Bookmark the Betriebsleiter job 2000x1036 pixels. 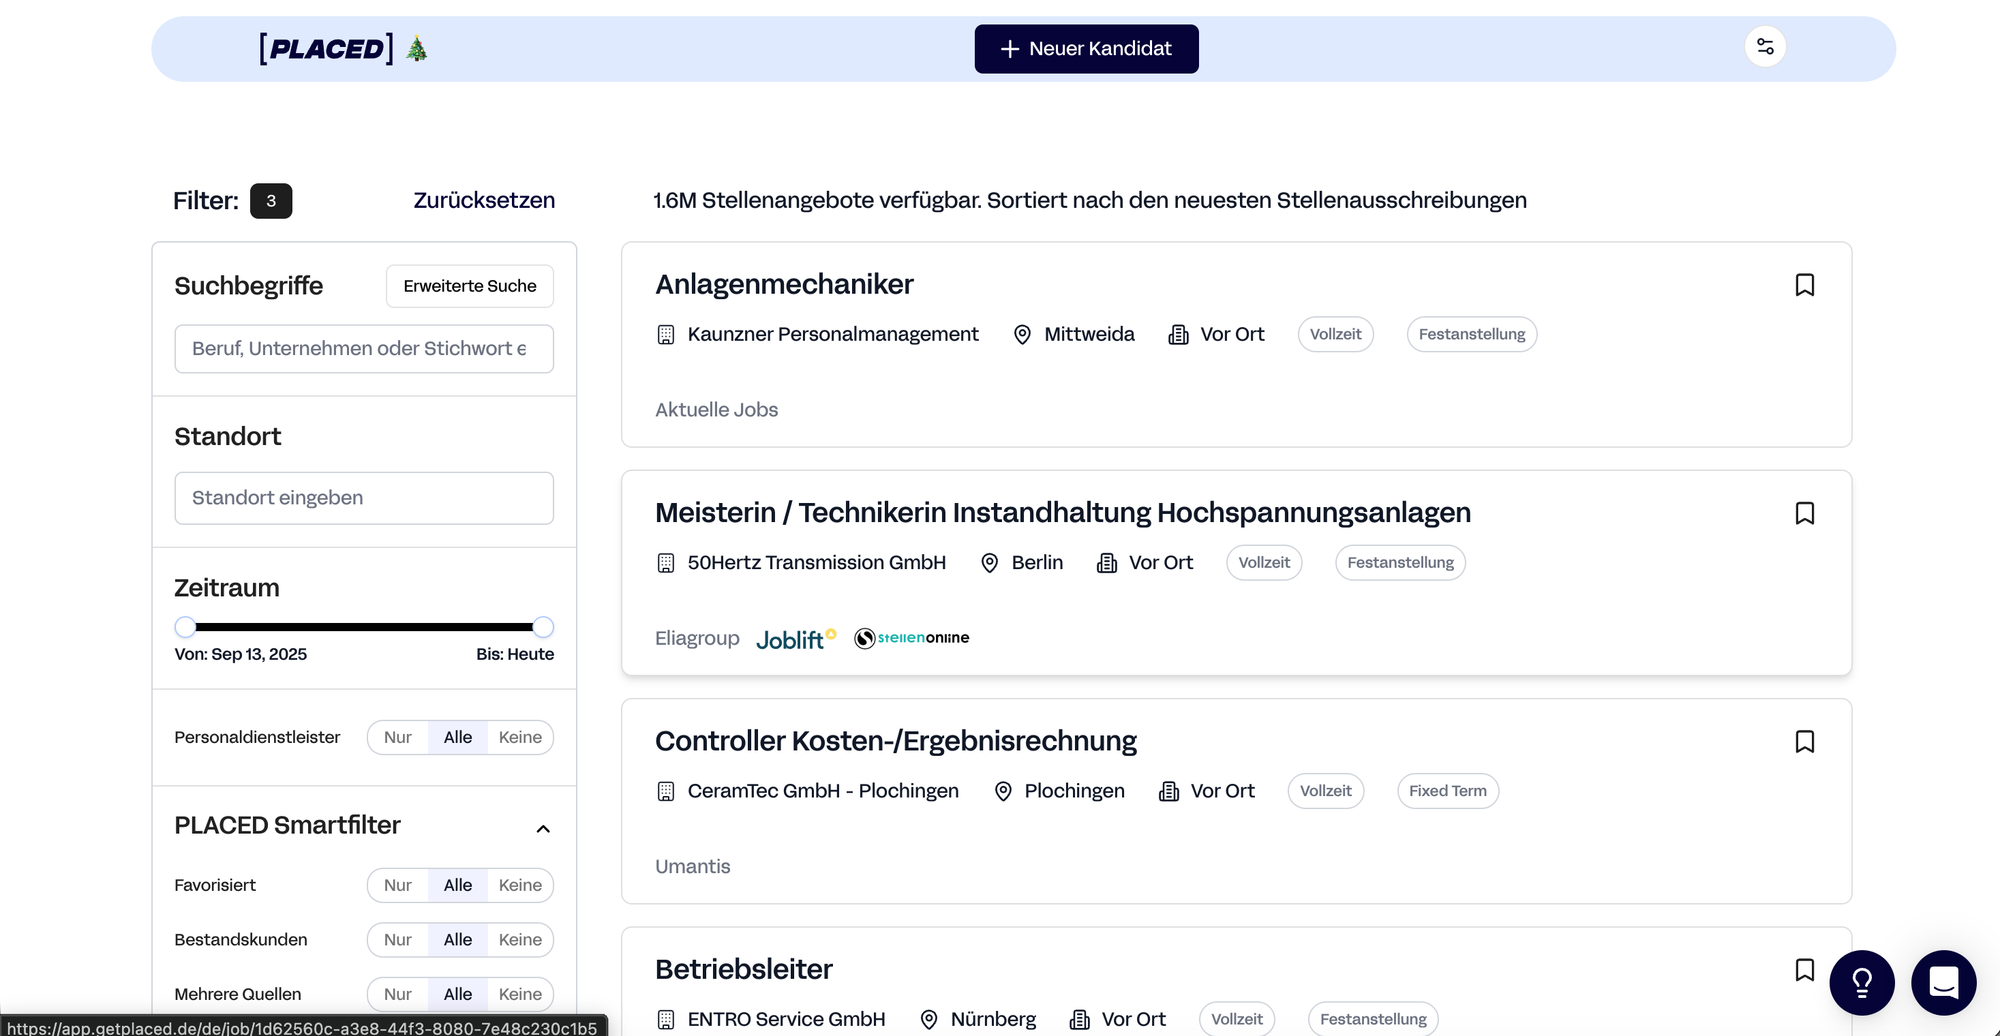click(x=1805, y=970)
